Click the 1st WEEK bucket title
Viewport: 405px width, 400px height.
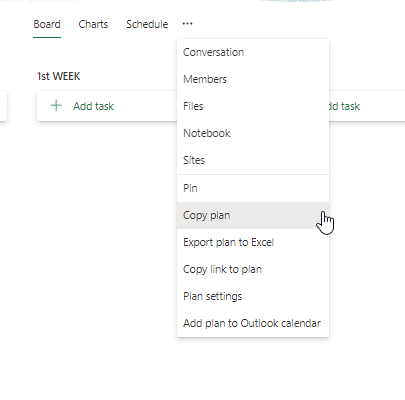59,76
